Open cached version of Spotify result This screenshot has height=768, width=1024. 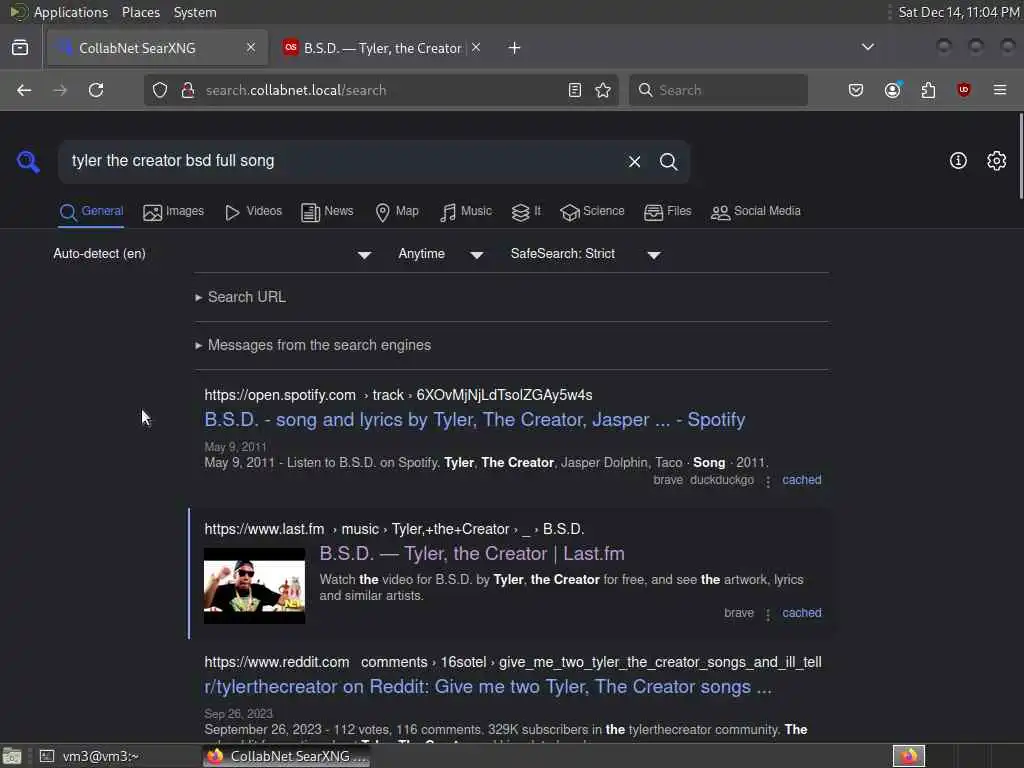[802, 480]
